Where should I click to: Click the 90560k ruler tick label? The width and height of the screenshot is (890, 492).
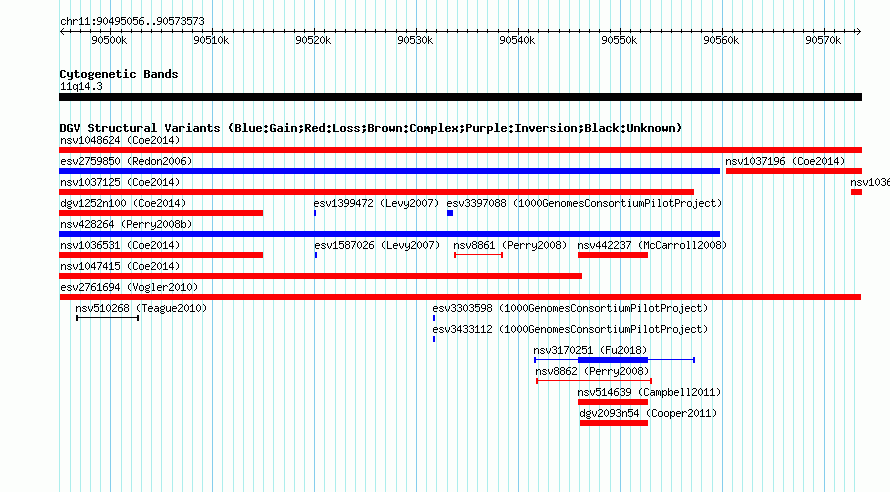721,40
